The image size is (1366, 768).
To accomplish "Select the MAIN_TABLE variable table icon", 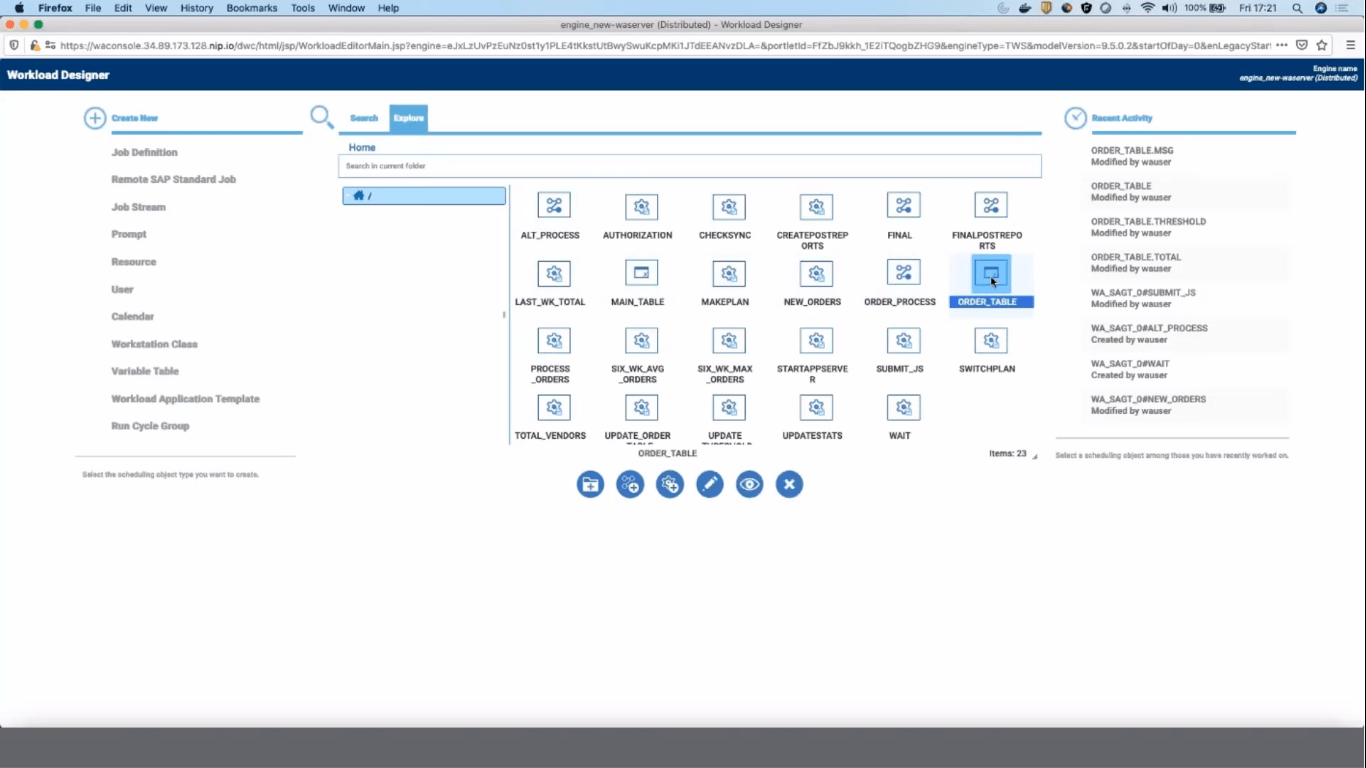I will point(641,273).
